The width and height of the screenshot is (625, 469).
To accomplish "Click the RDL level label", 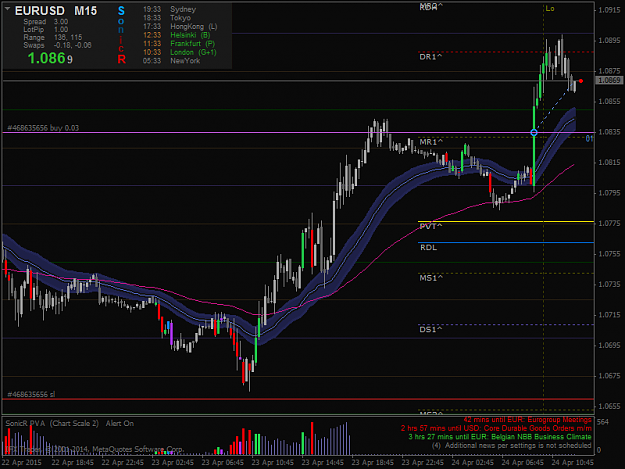I will pos(428,247).
